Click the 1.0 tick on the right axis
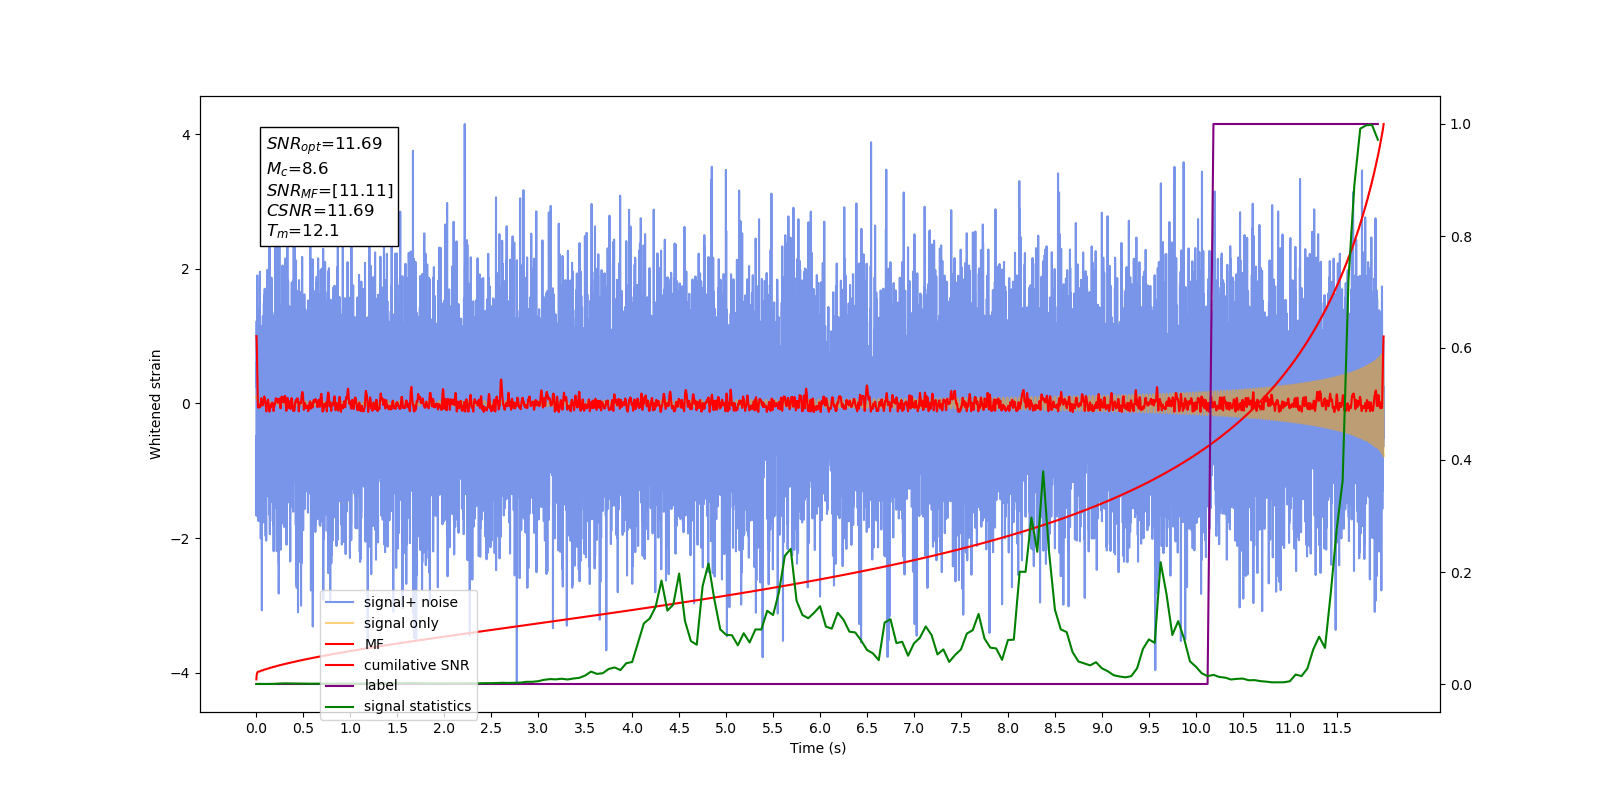The image size is (1600, 800). pyautogui.click(x=1461, y=124)
